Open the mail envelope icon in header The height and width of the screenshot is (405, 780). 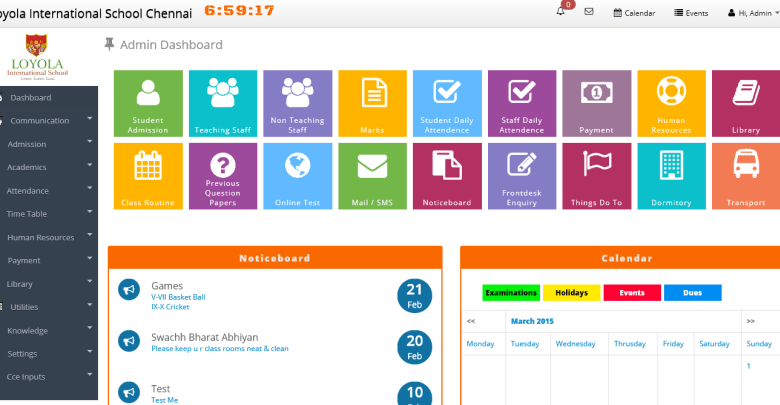click(589, 12)
